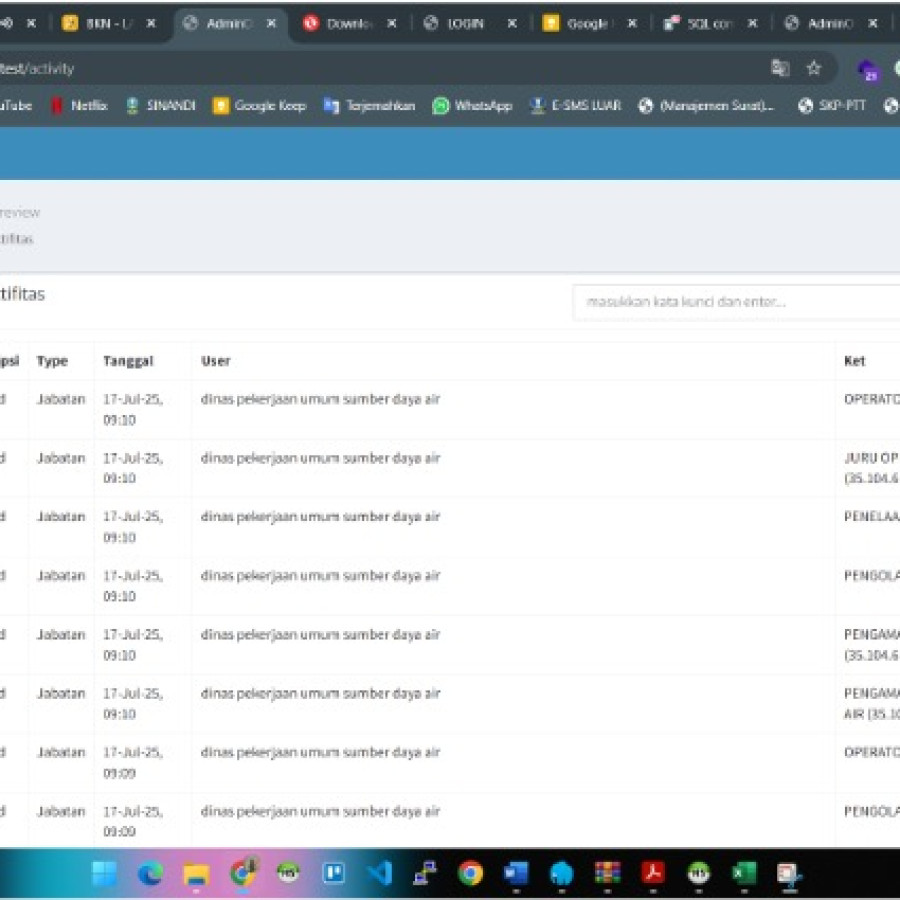The width and height of the screenshot is (900, 900).
Task: Open File Explorer from the taskbar
Action: point(196,873)
